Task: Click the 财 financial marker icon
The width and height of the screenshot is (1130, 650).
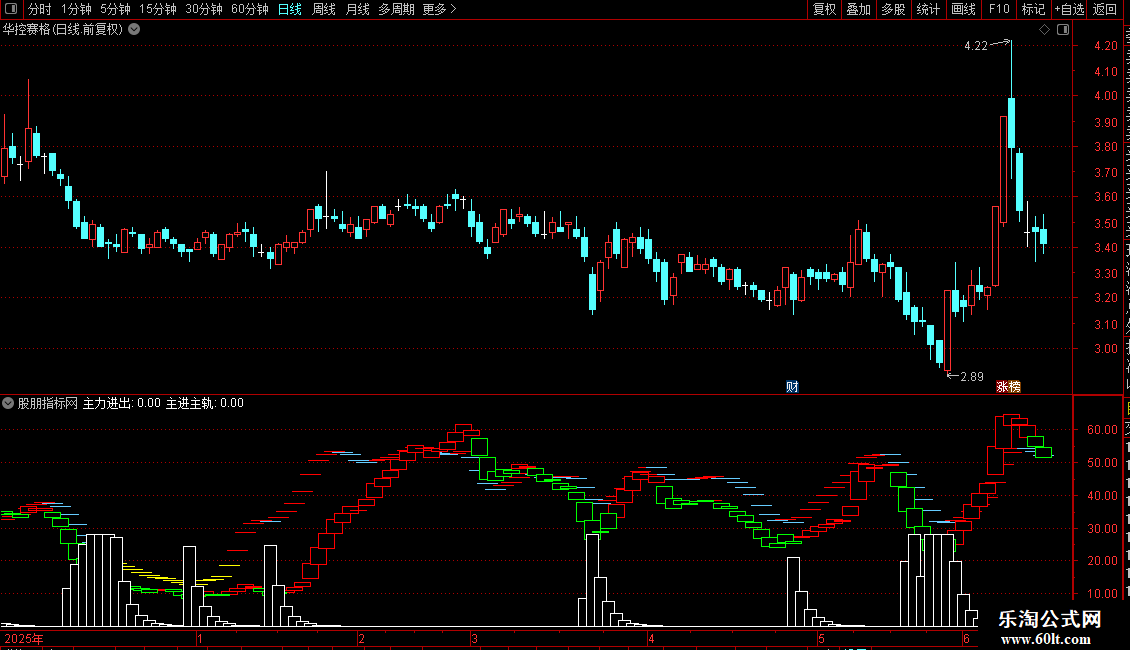Action: 792,387
